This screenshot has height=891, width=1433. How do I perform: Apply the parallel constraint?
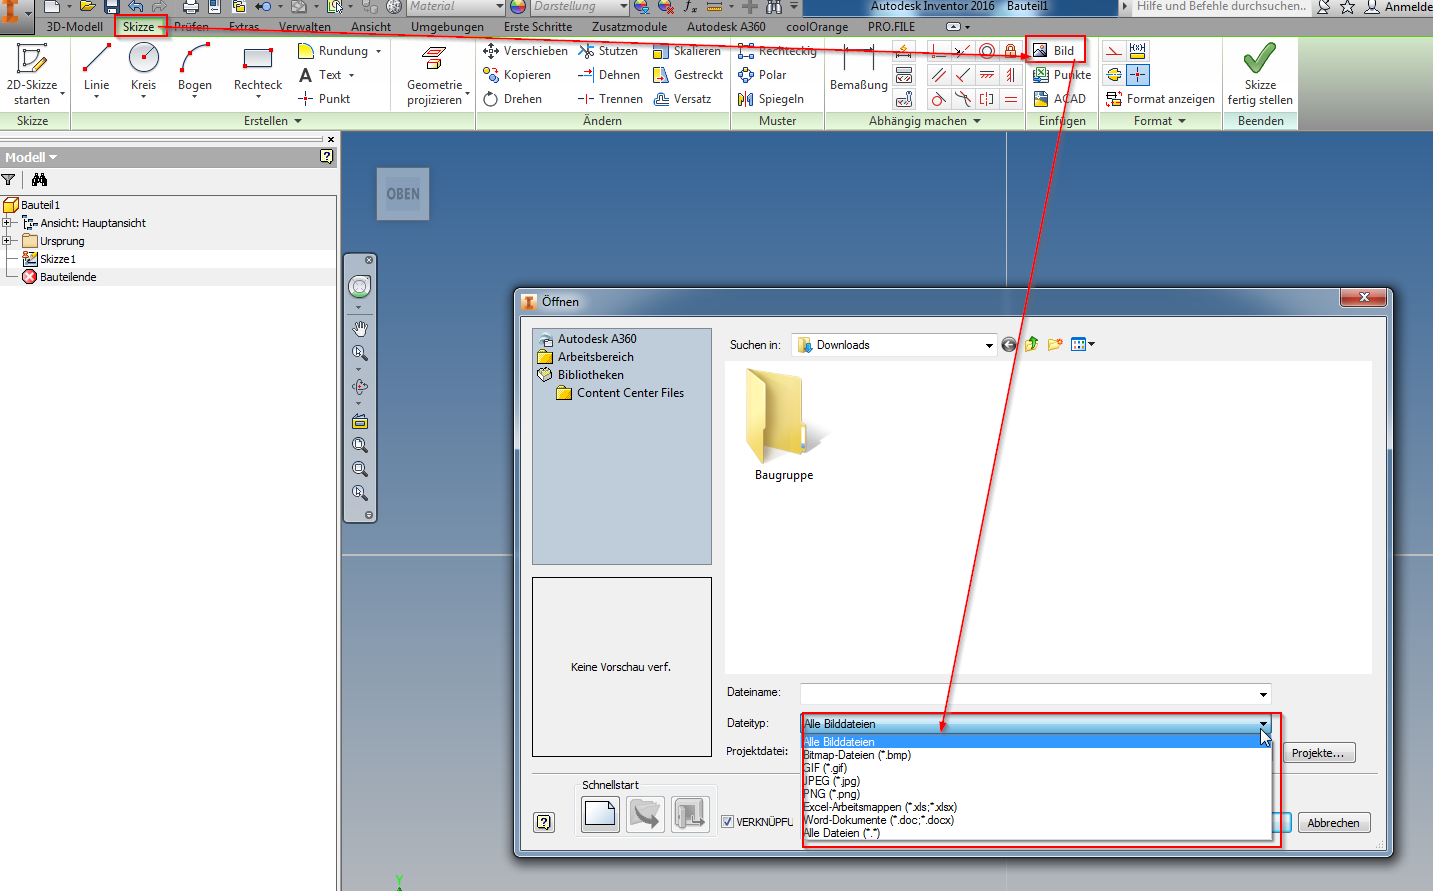tap(938, 75)
